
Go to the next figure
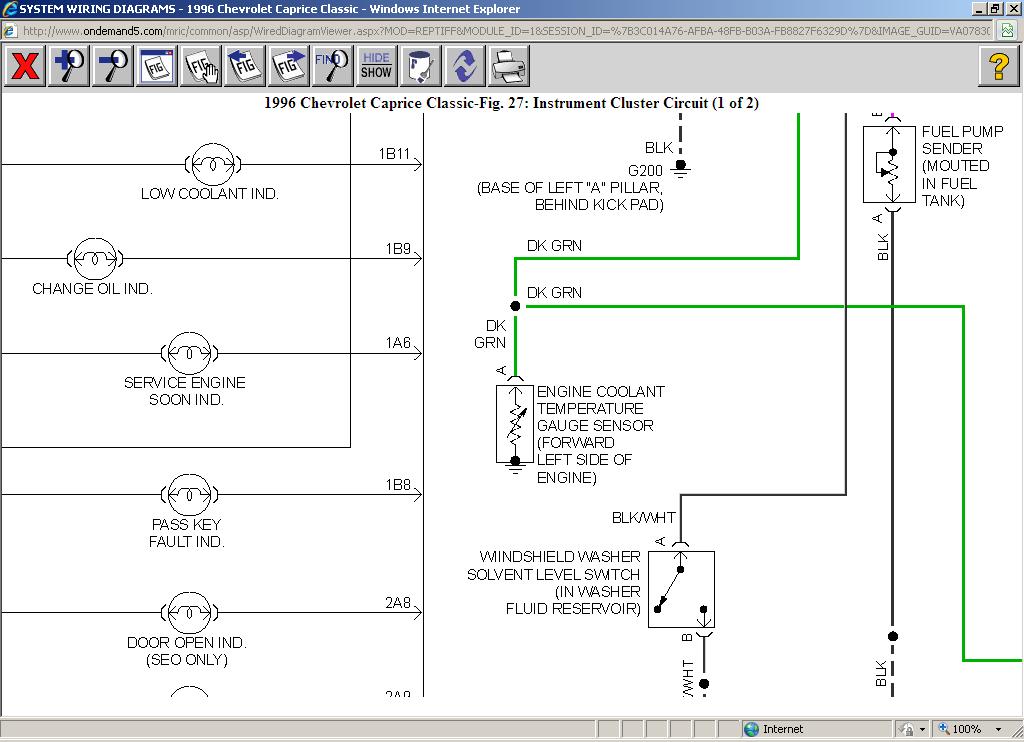289,67
